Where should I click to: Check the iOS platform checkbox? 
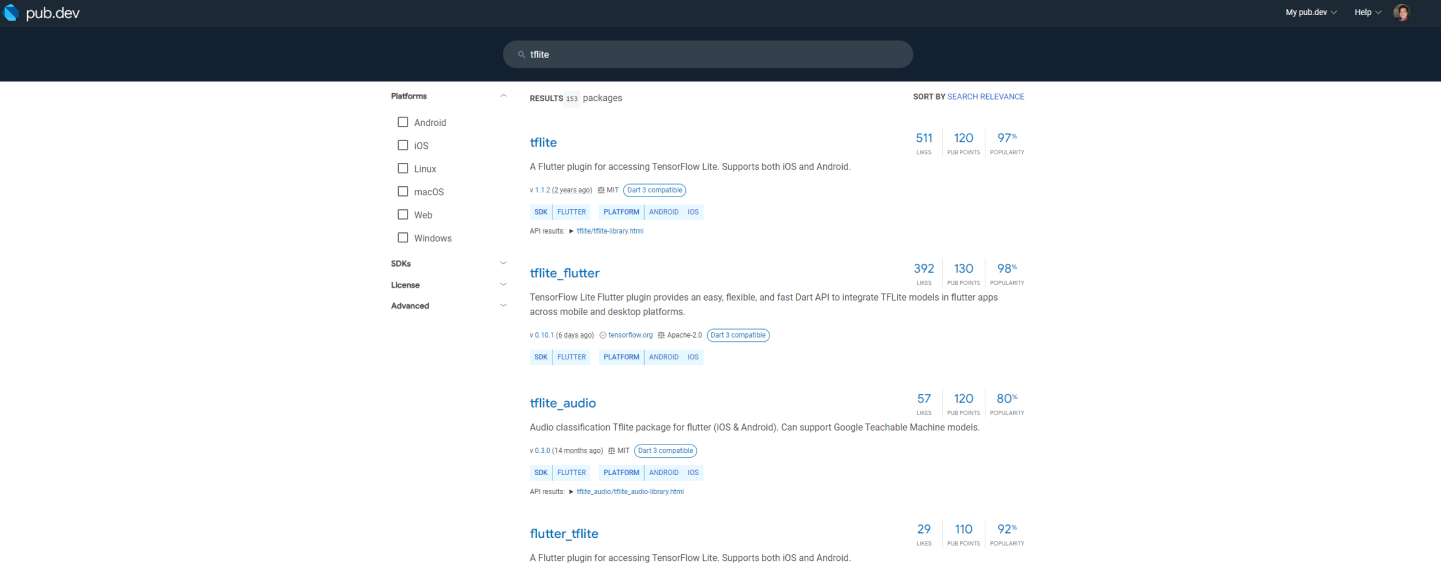(403, 145)
